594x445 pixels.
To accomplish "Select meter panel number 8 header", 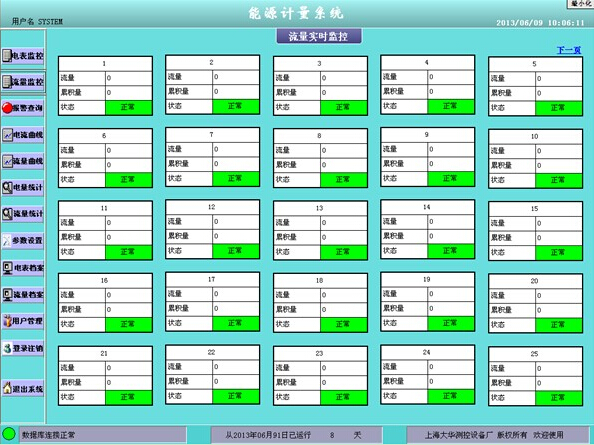I will [x=320, y=136].
